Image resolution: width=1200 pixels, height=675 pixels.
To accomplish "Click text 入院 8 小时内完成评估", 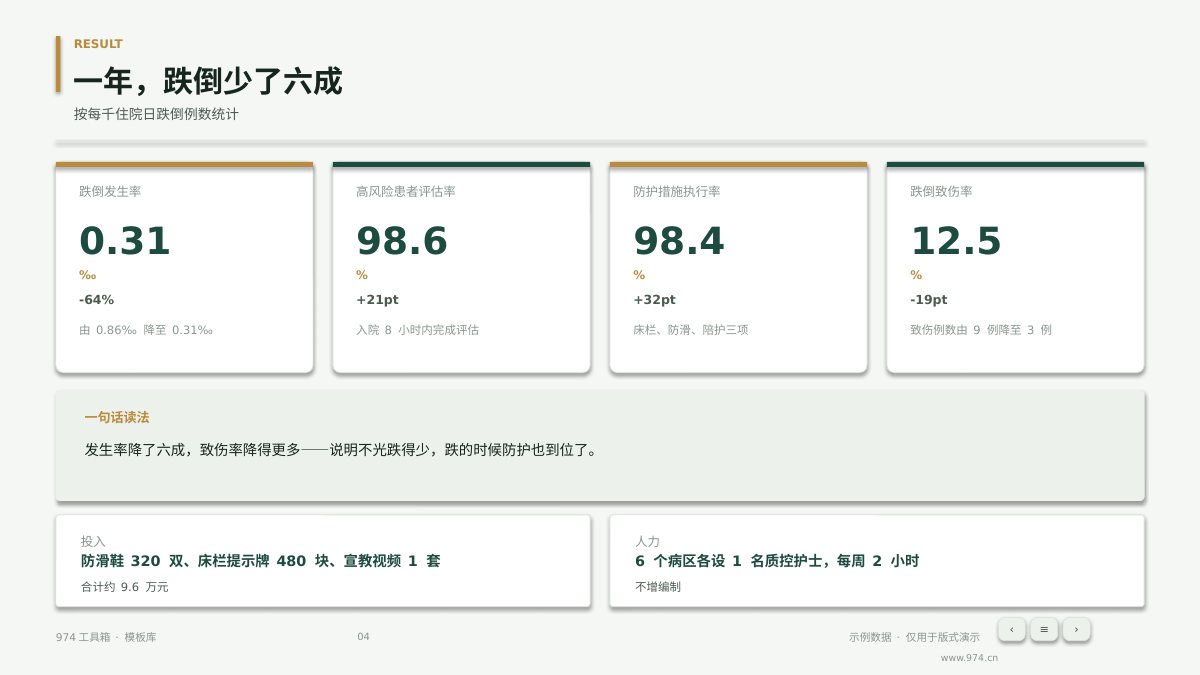I will pyautogui.click(x=418, y=330).
